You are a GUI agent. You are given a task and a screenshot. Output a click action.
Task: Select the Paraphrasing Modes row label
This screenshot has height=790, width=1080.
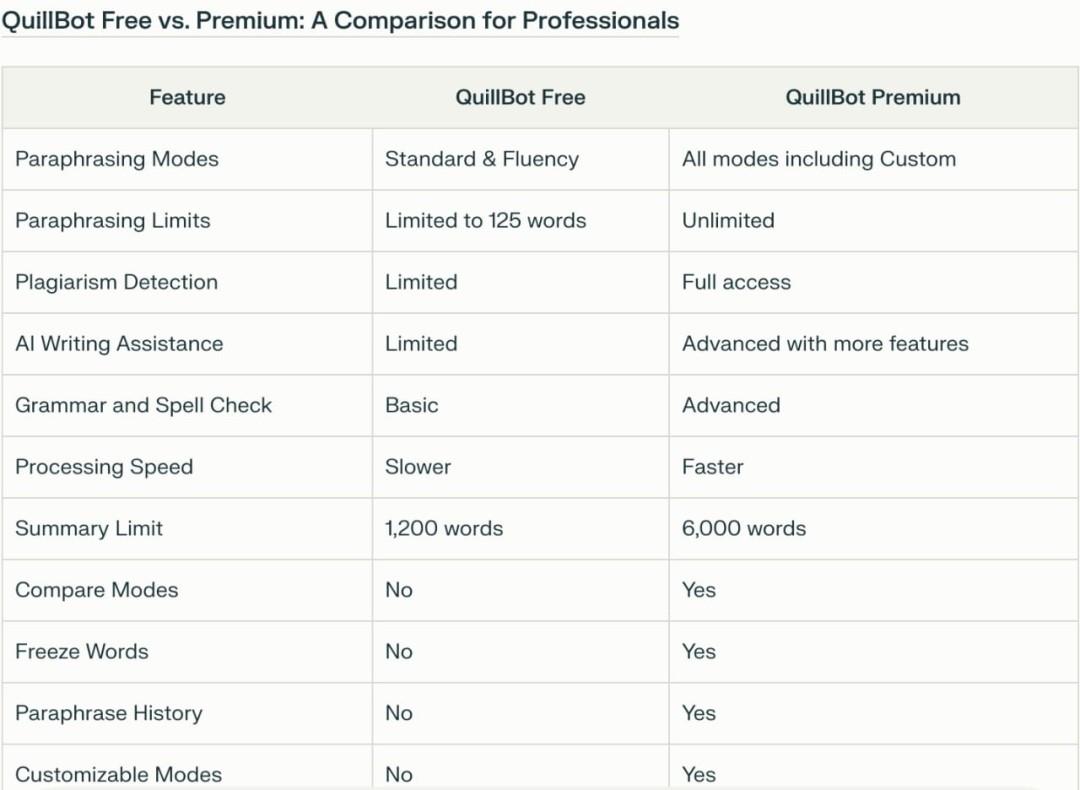pos(117,159)
